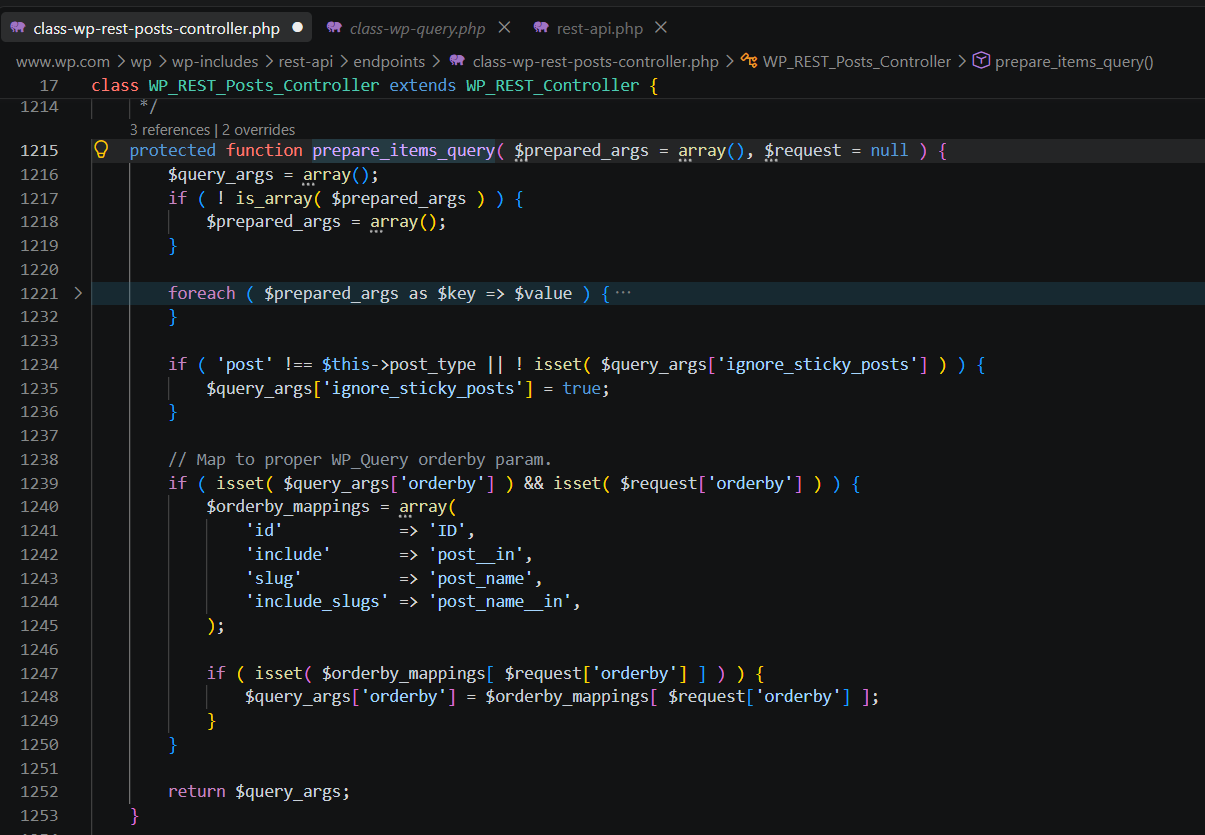Image resolution: width=1205 pixels, height=835 pixels.
Task: Click line number 1234 in the gutter
Action: (x=39, y=364)
